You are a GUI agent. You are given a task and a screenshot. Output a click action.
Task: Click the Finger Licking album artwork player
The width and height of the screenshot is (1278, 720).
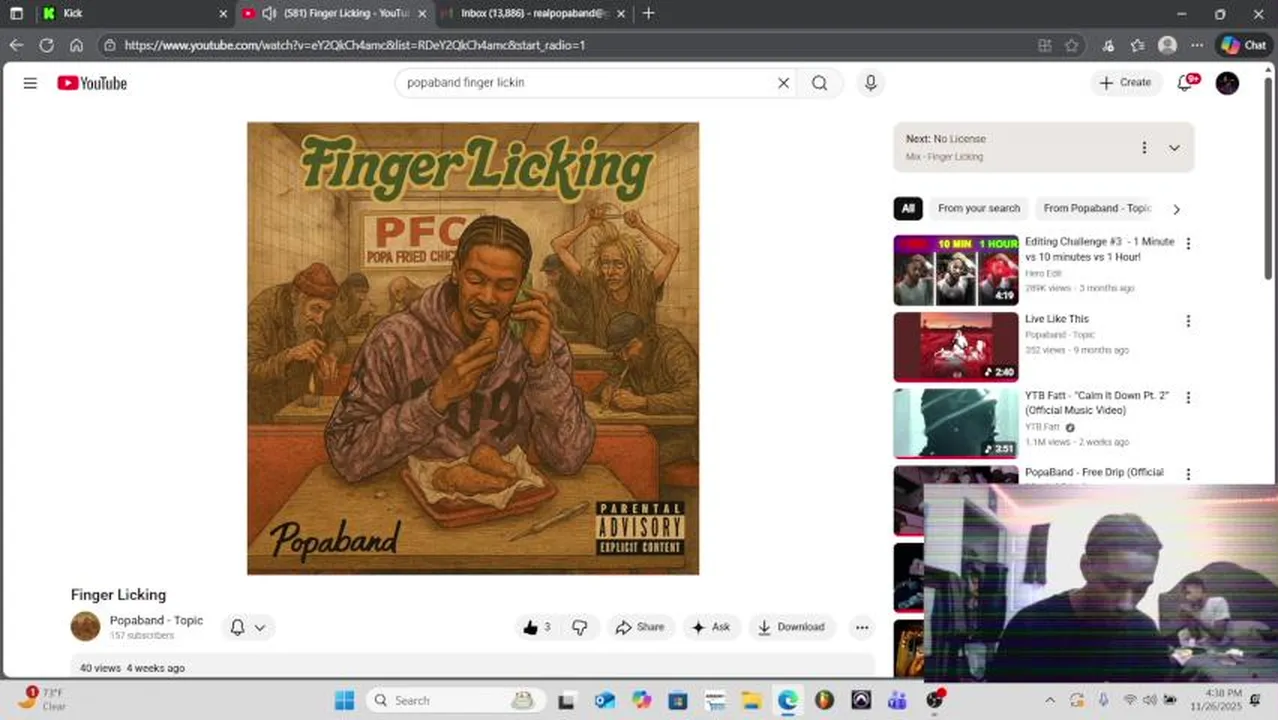(473, 348)
